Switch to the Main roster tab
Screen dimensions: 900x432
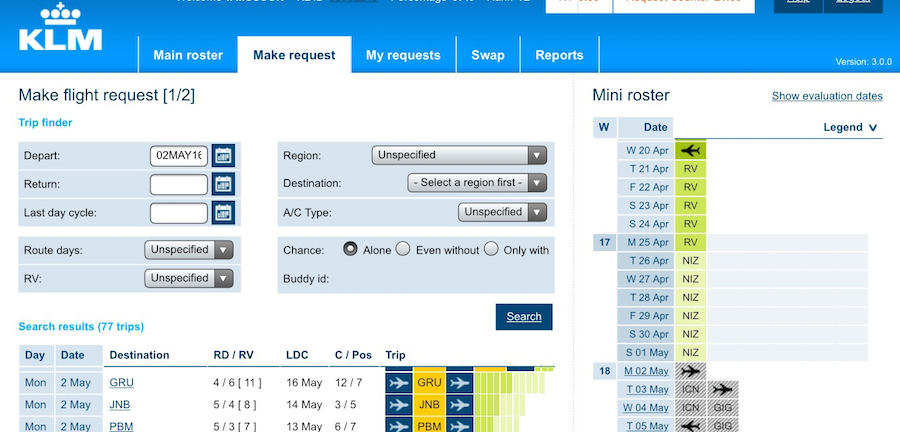(188, 55)
